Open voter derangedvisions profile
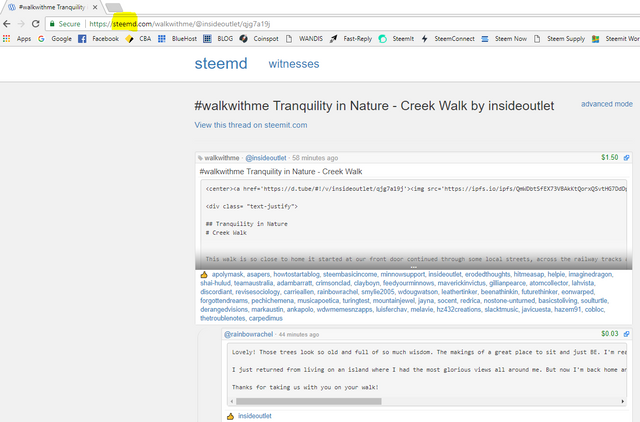 click(x=224, y=310)
